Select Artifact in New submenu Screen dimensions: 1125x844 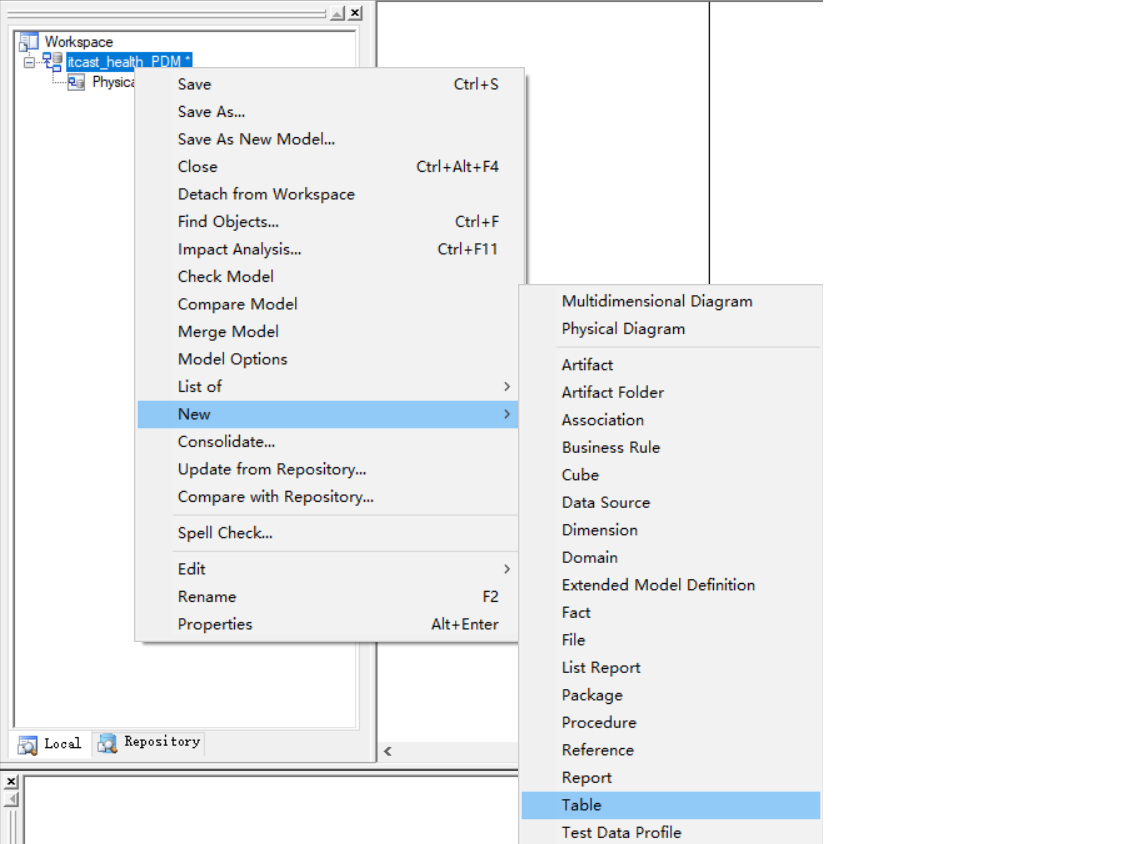click(671, 365)
